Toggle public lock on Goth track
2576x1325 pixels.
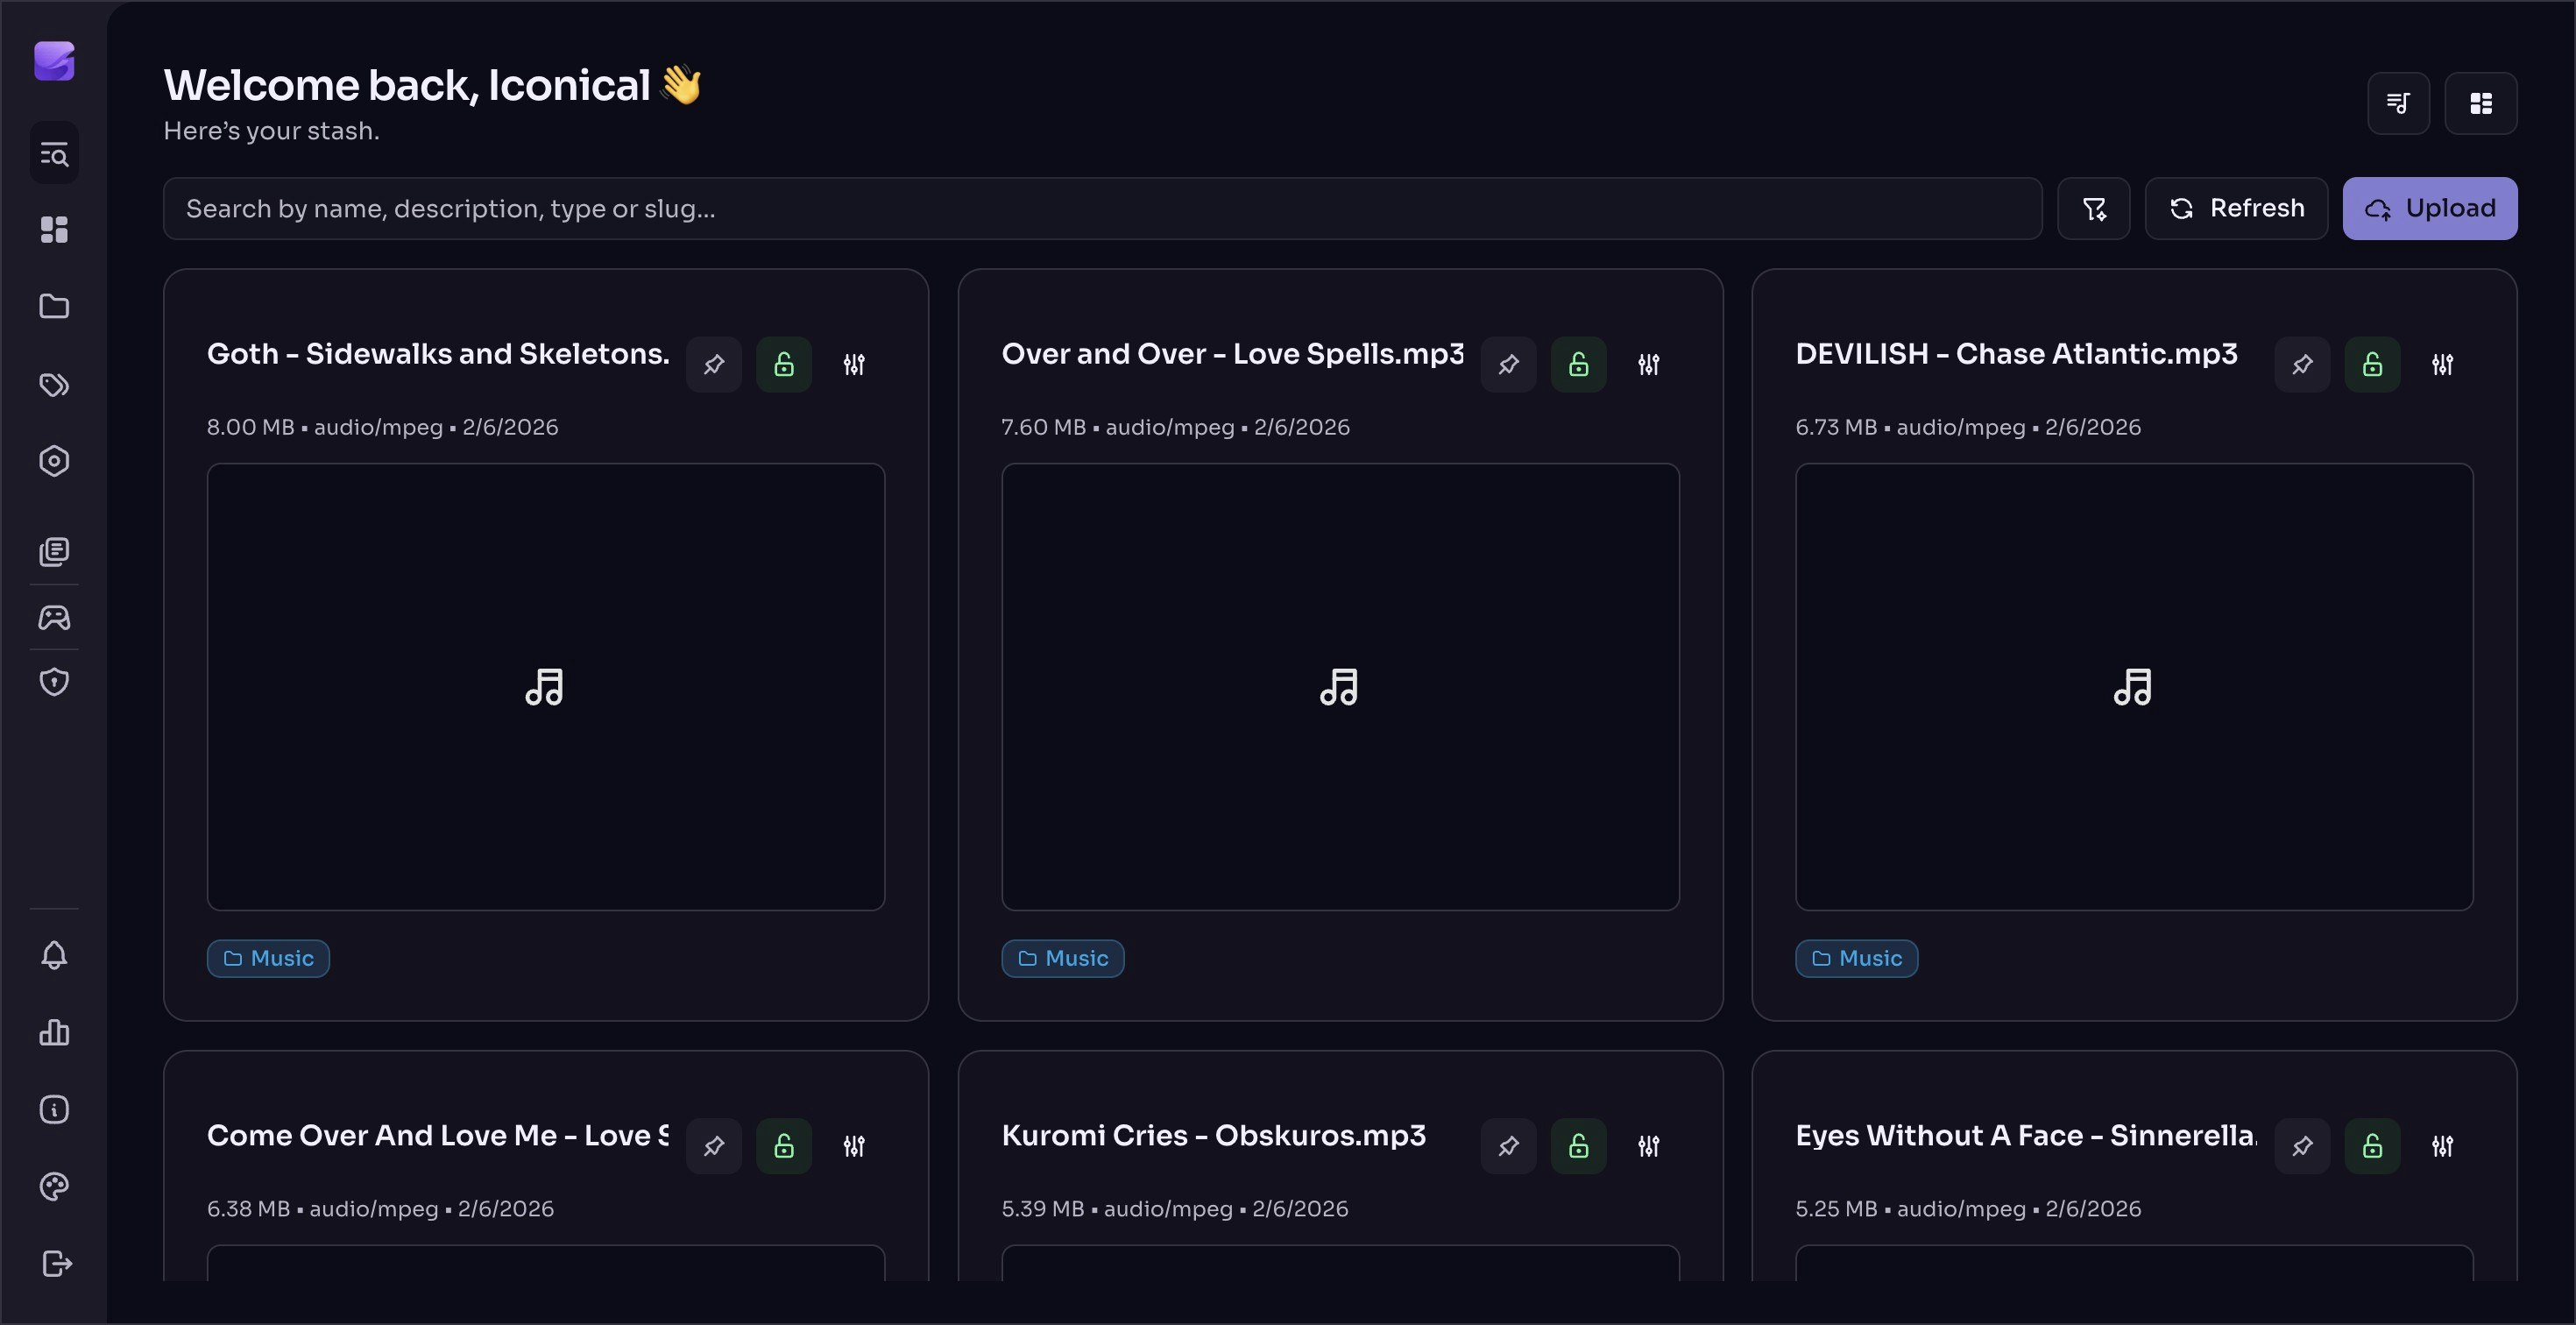coord(784,364)
